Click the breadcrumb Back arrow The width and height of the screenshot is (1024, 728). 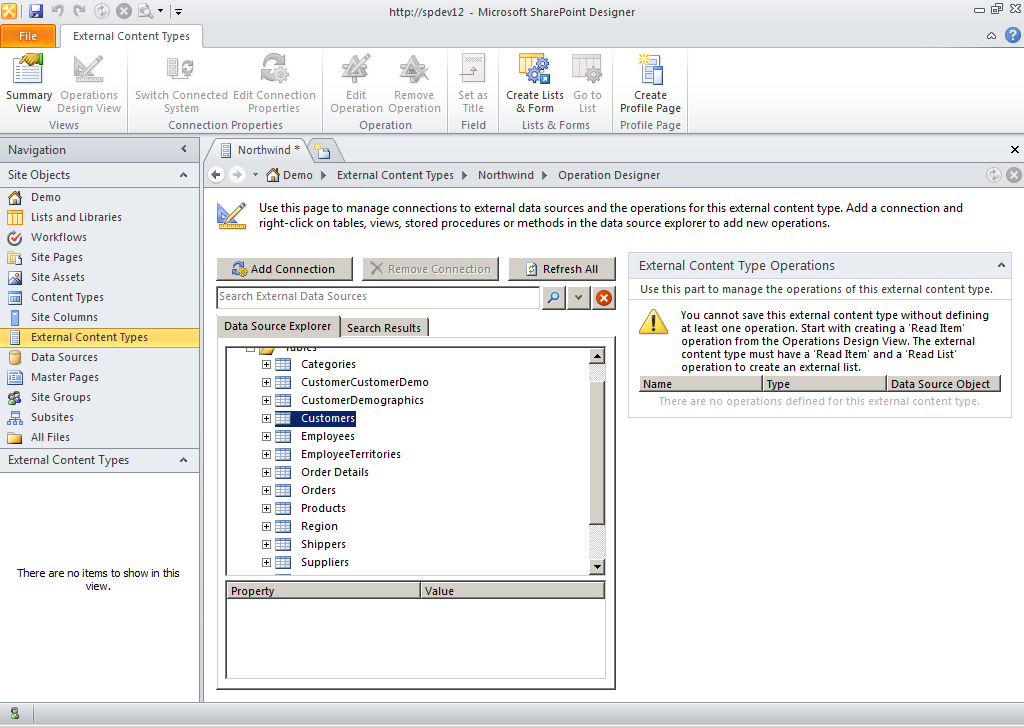pos(216,175)
